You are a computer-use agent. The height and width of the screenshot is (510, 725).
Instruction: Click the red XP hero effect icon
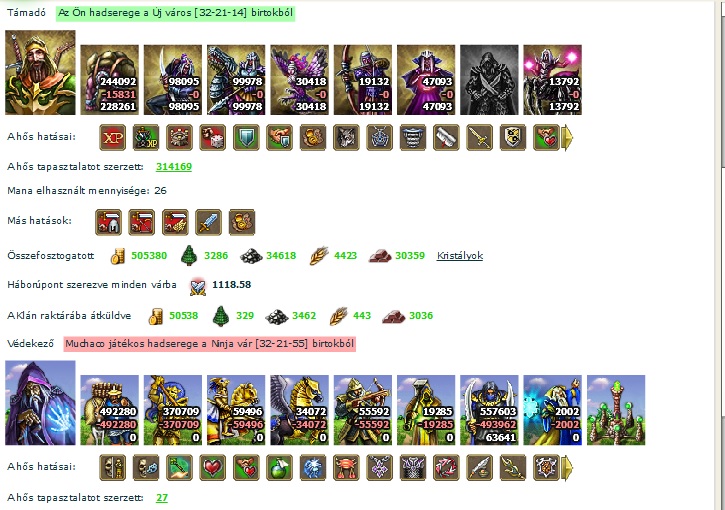pos(112,137)
